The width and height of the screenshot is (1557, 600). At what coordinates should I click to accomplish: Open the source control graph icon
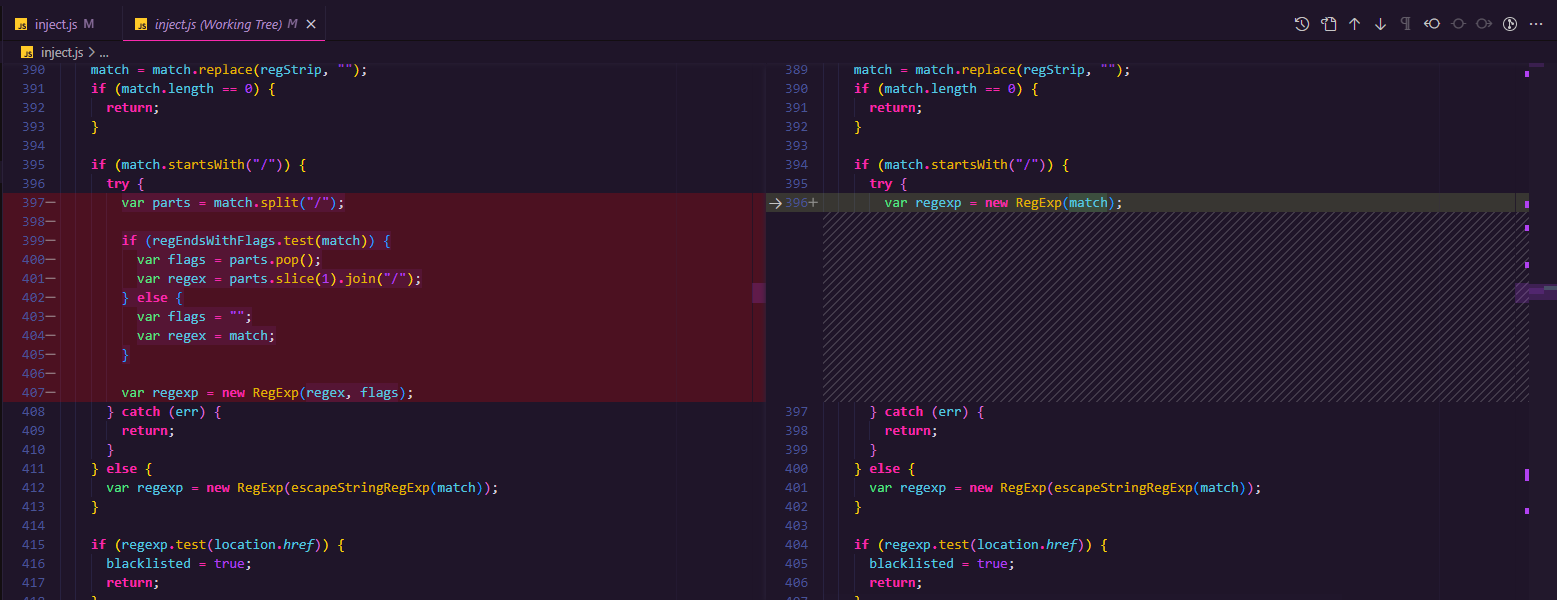[x=1508, y=24]
